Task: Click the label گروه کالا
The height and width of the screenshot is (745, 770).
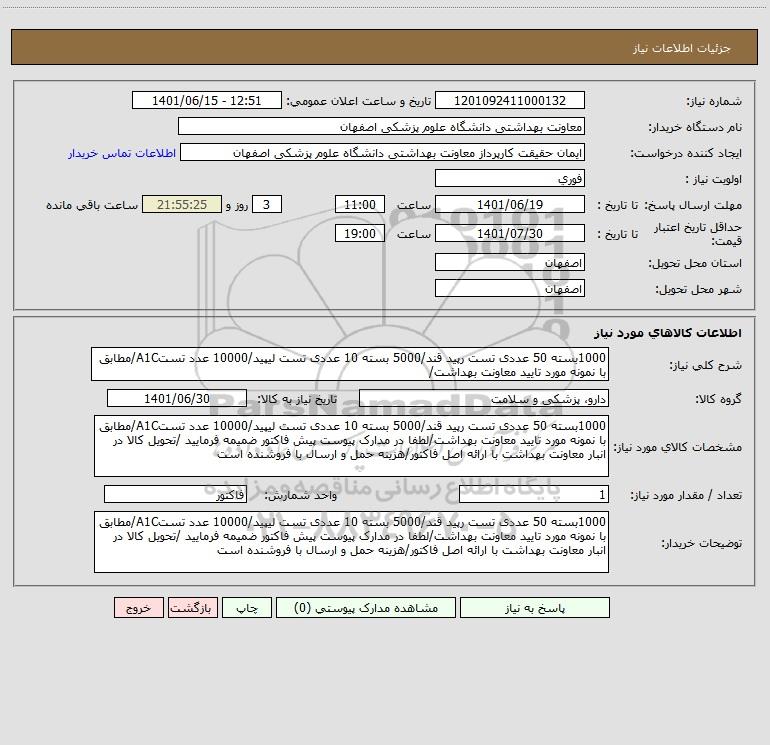Action: pos(719,399)
